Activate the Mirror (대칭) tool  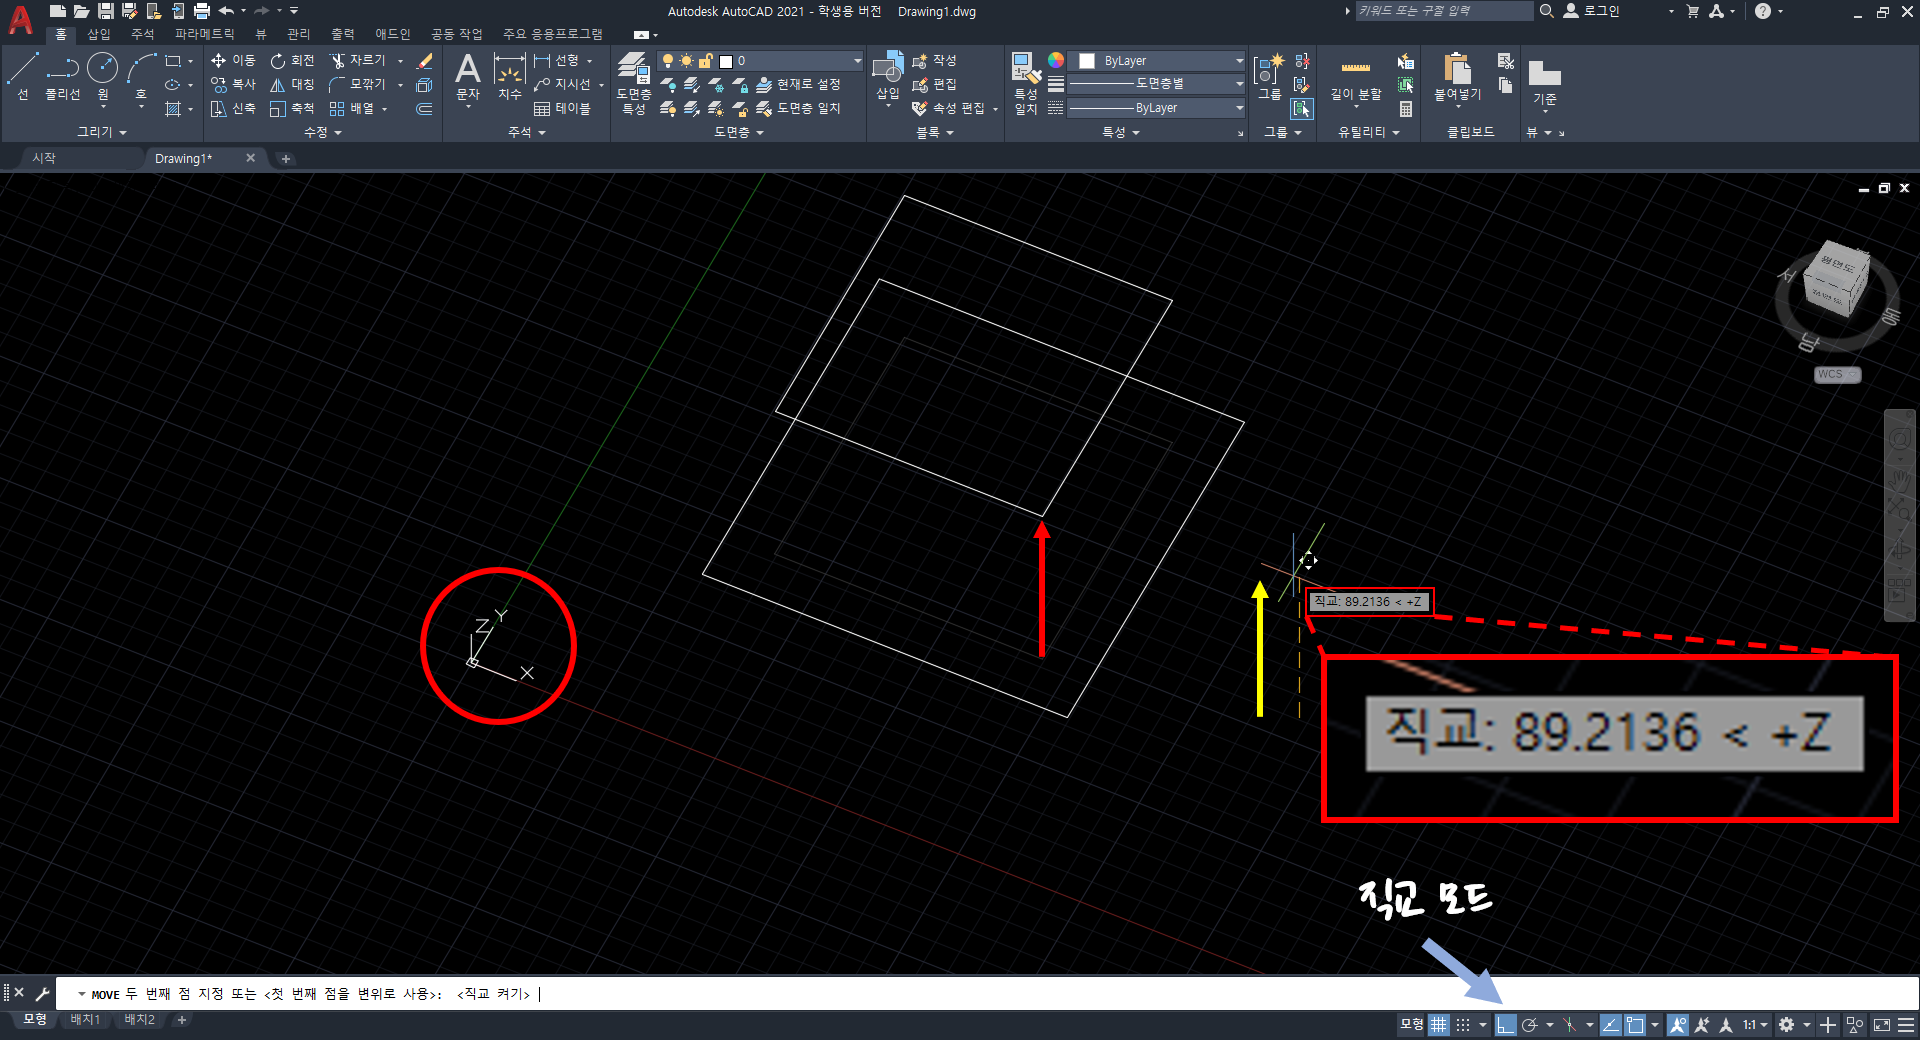pos(292,85)
